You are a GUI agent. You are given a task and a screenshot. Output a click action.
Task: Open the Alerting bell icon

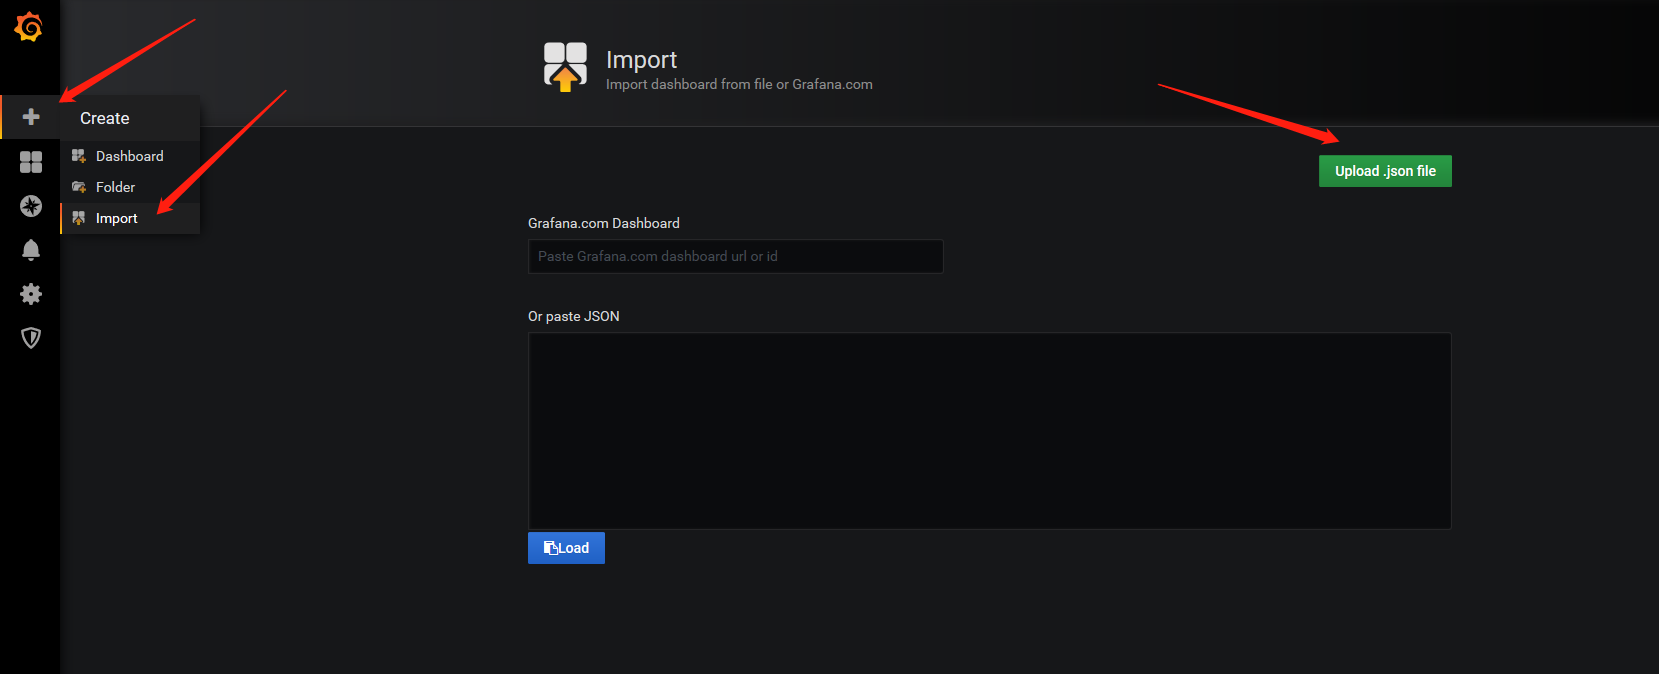click(x=31, y=250)
